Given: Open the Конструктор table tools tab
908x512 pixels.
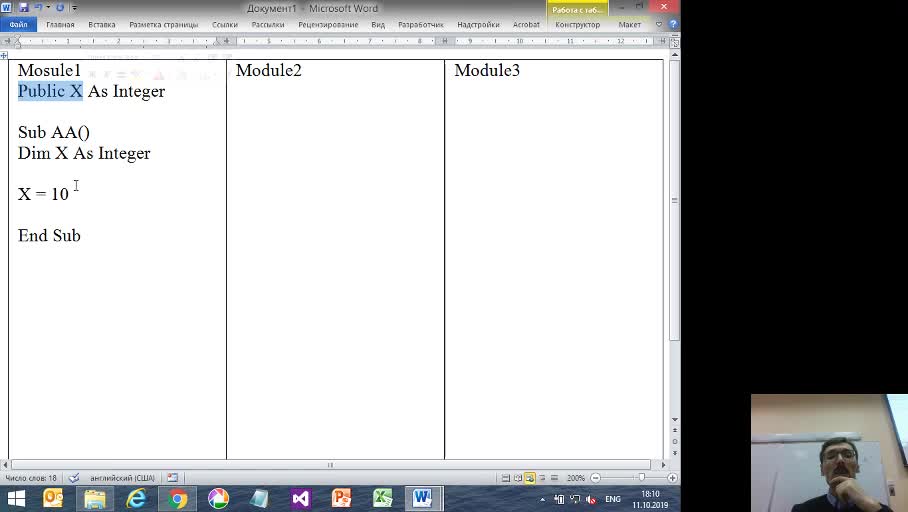Looking at the screenshot, I should 577,24.
